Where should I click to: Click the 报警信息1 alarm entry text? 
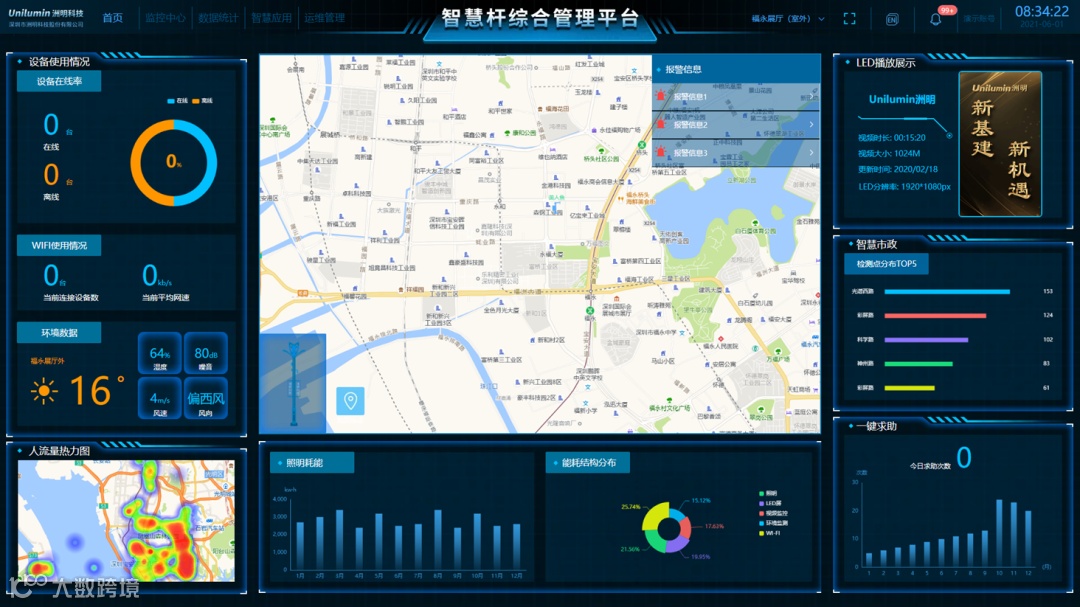click(x=690, y=97)
